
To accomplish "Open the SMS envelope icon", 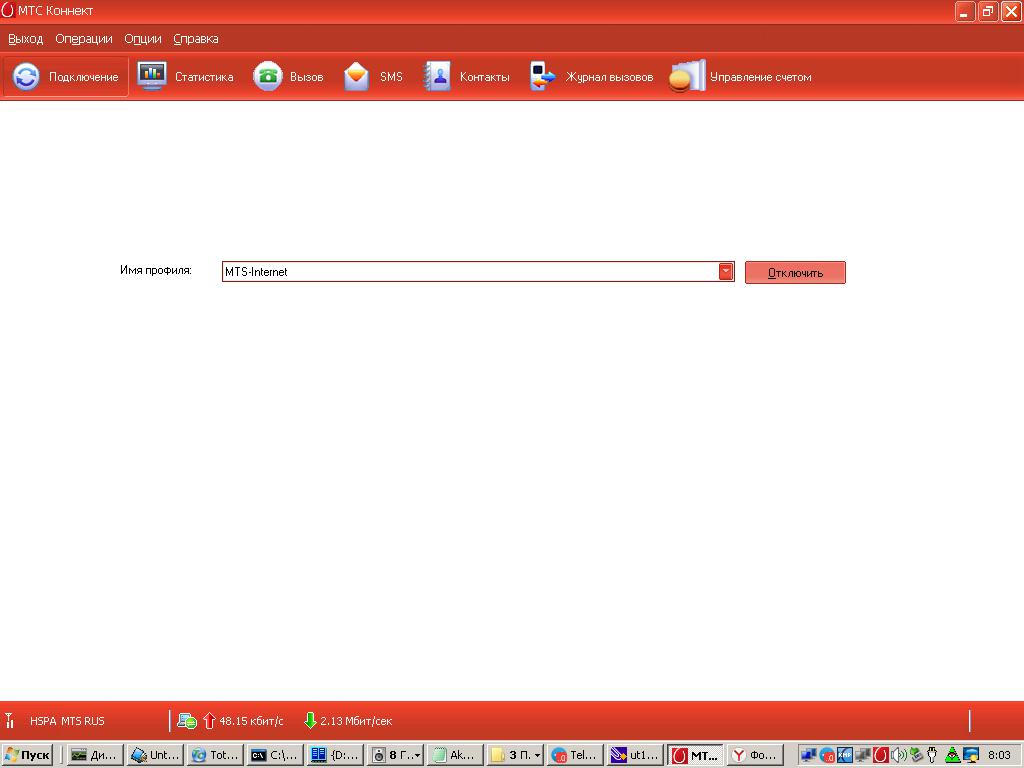I will (x=357, y=76).
